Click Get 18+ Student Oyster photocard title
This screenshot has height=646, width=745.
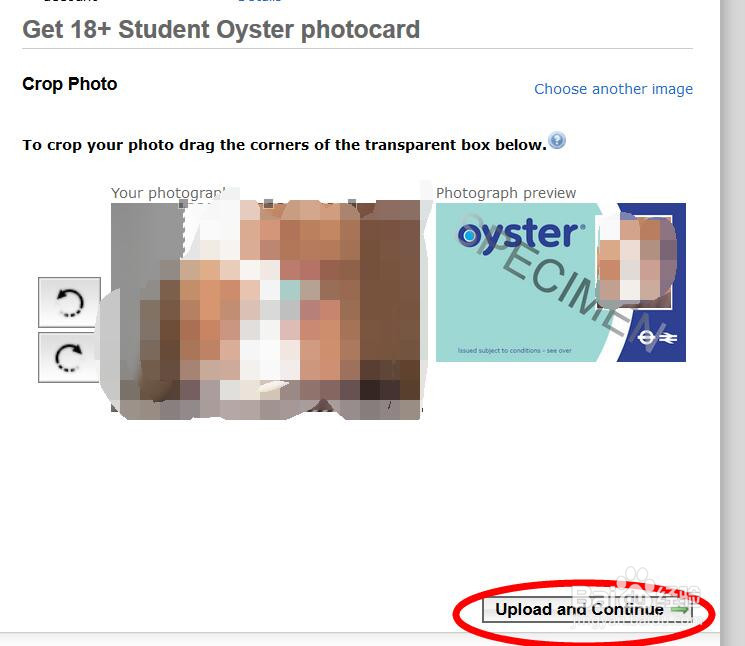pyautogui.click(x=221, y=29)
